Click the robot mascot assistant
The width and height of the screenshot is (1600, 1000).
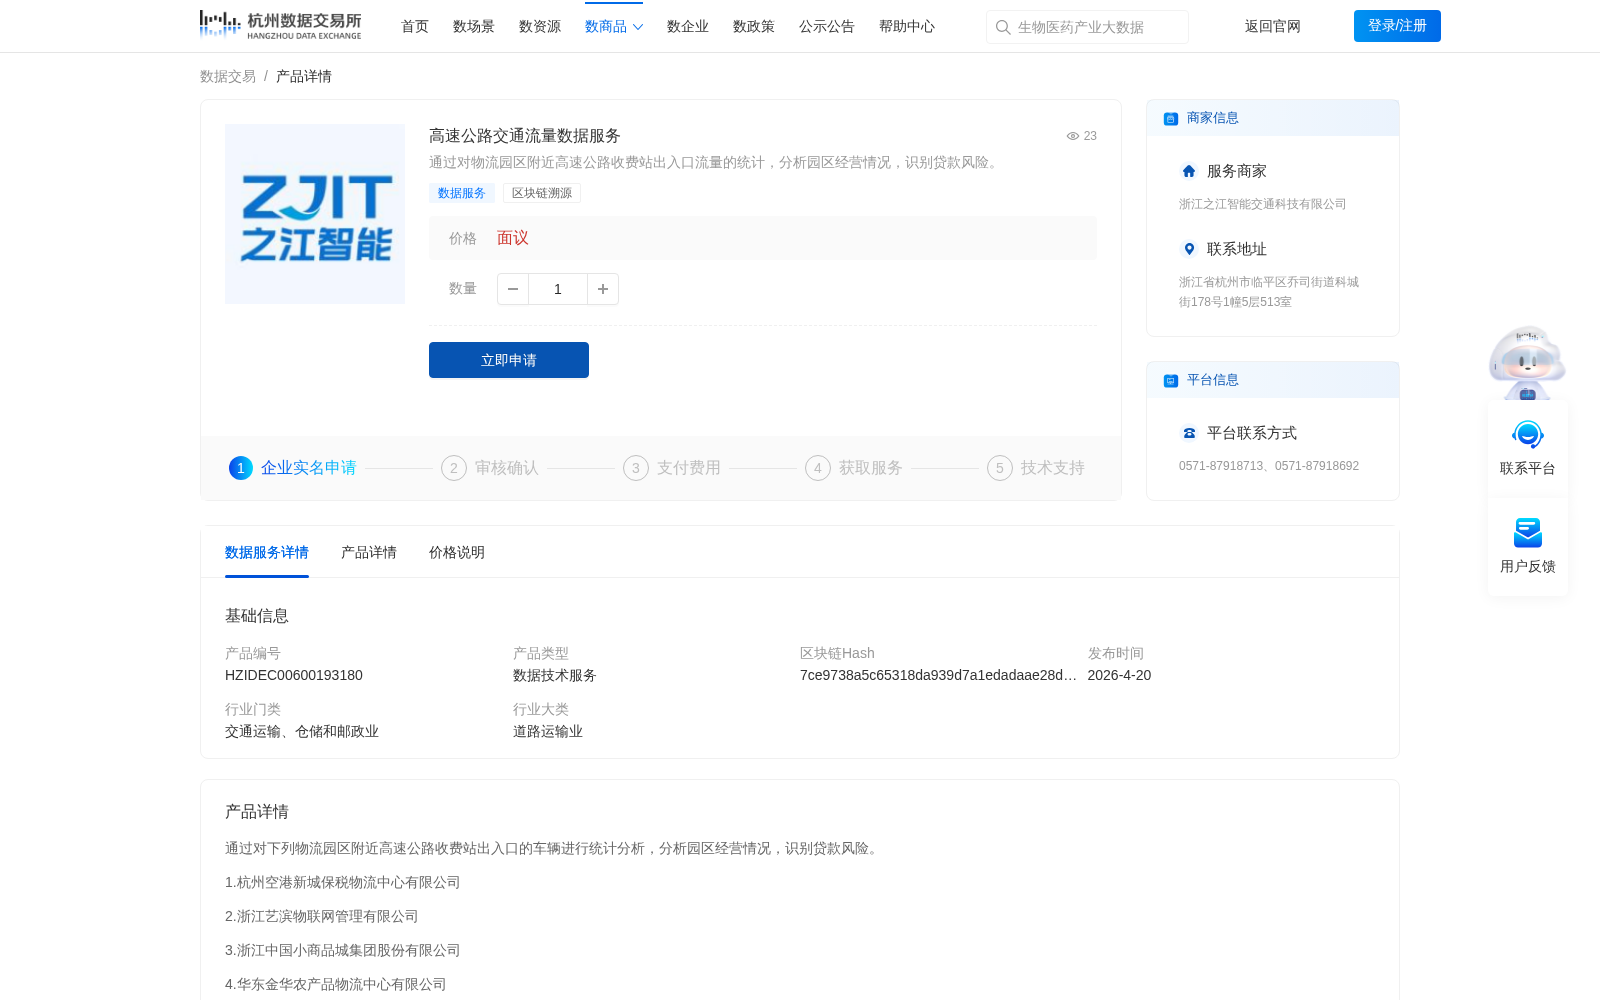tap(1527, 362)
